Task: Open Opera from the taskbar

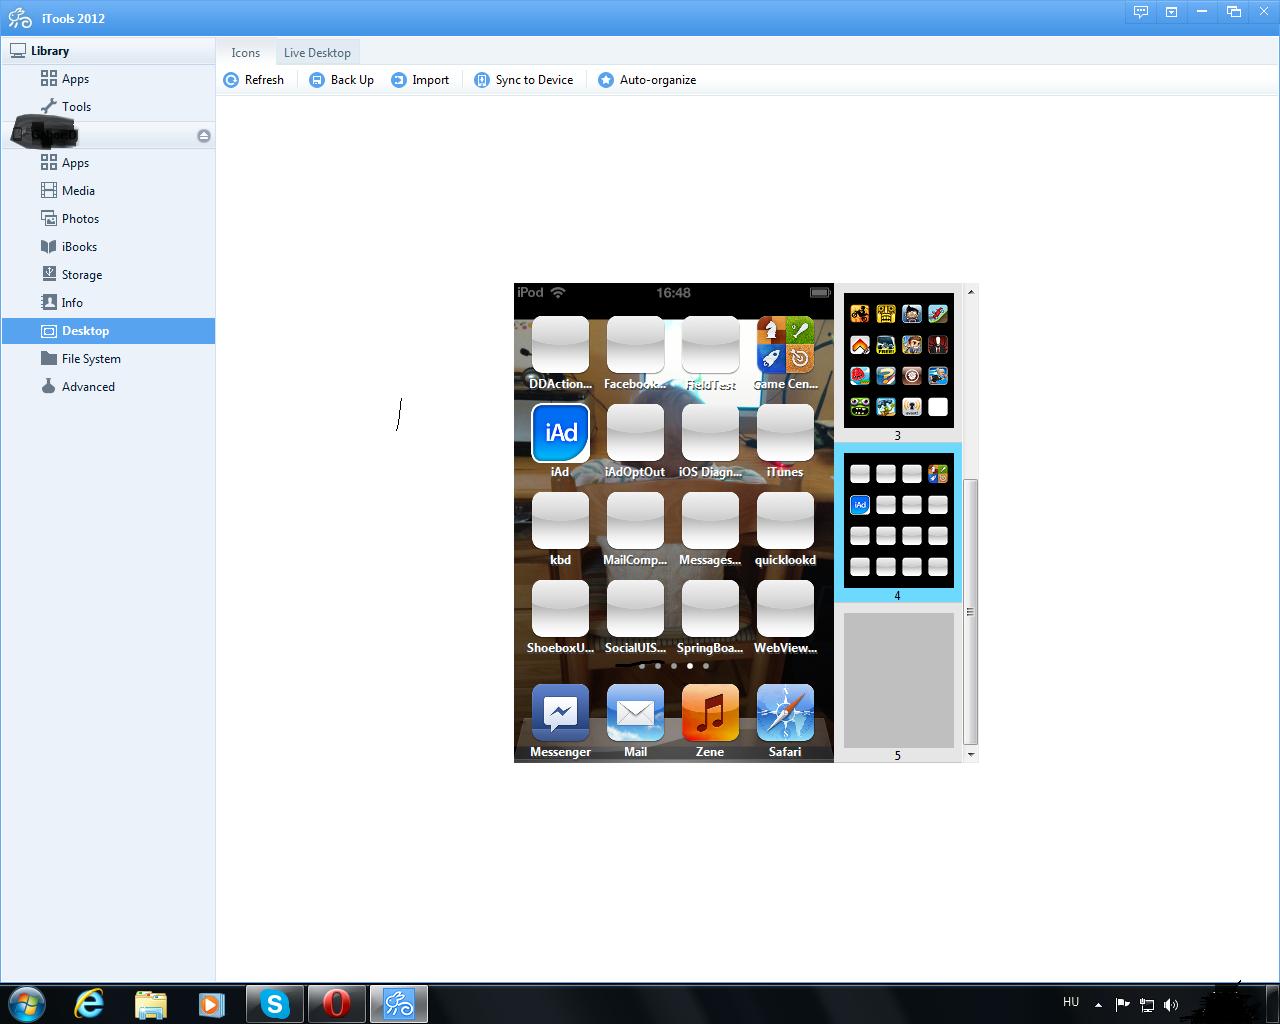Action: pos(336,1004)
